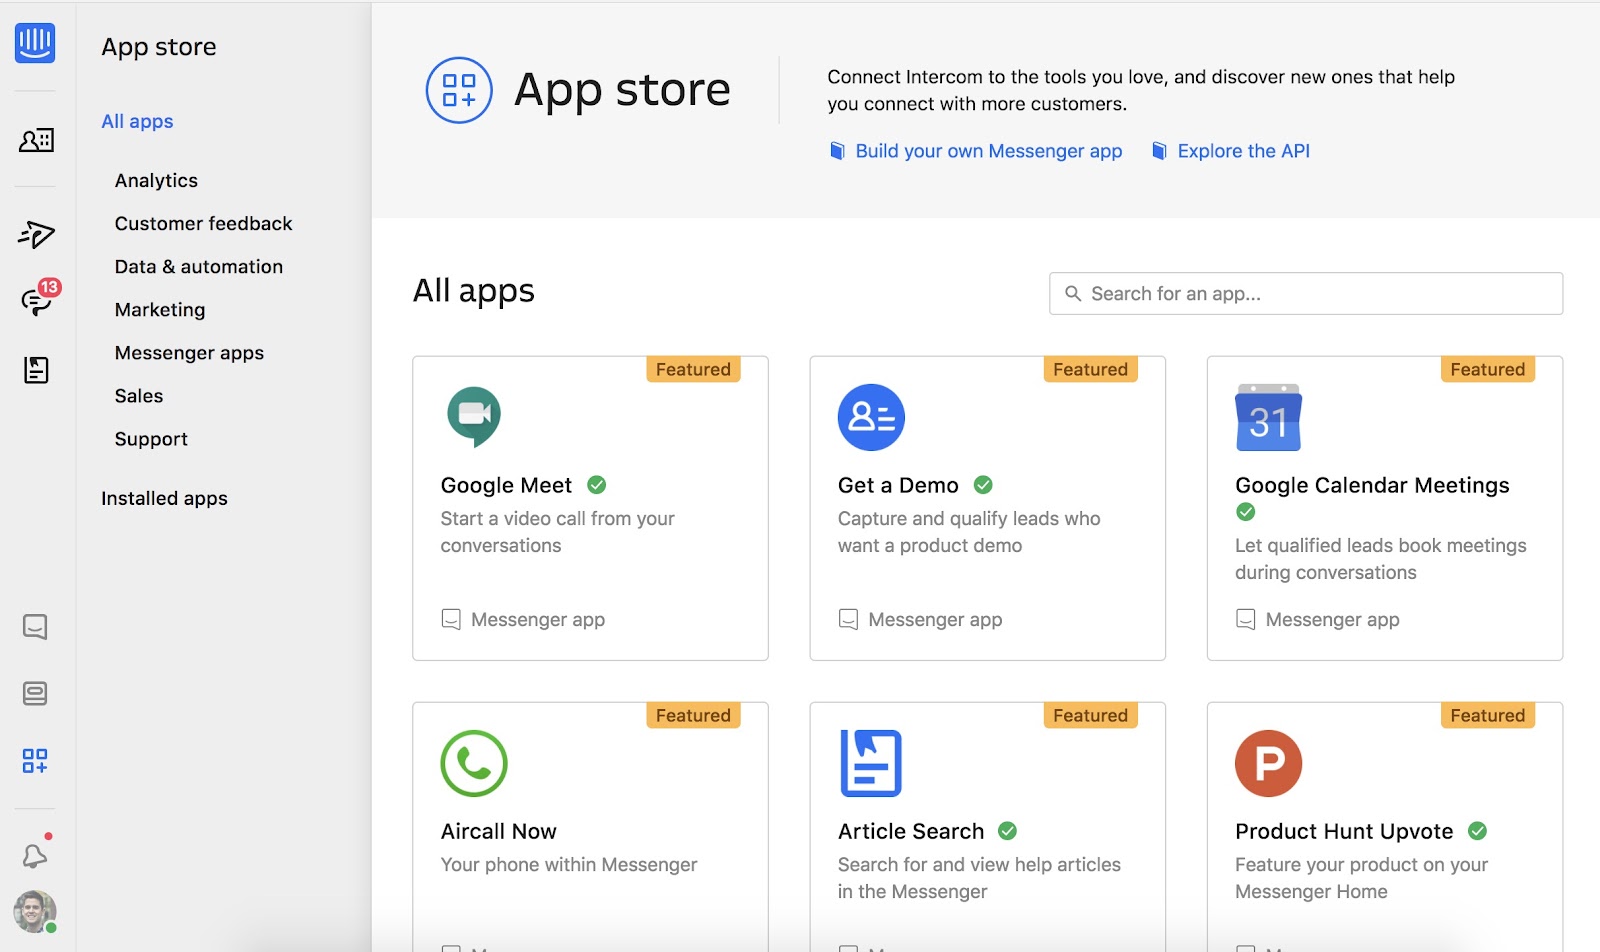The image size is (1600, 952).
Task: Click Messenger app label on Google Calendar Meetings card
Action: click(x=1332, y=620)
